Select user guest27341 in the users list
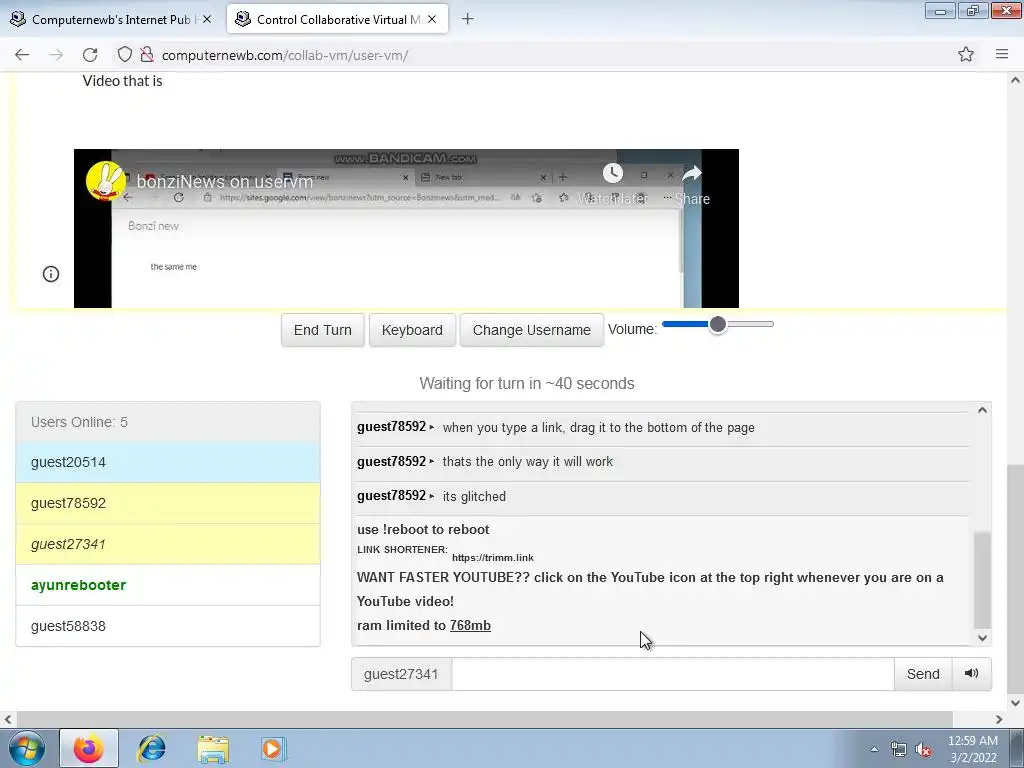The image size is (1024, 768). [168, 544]
